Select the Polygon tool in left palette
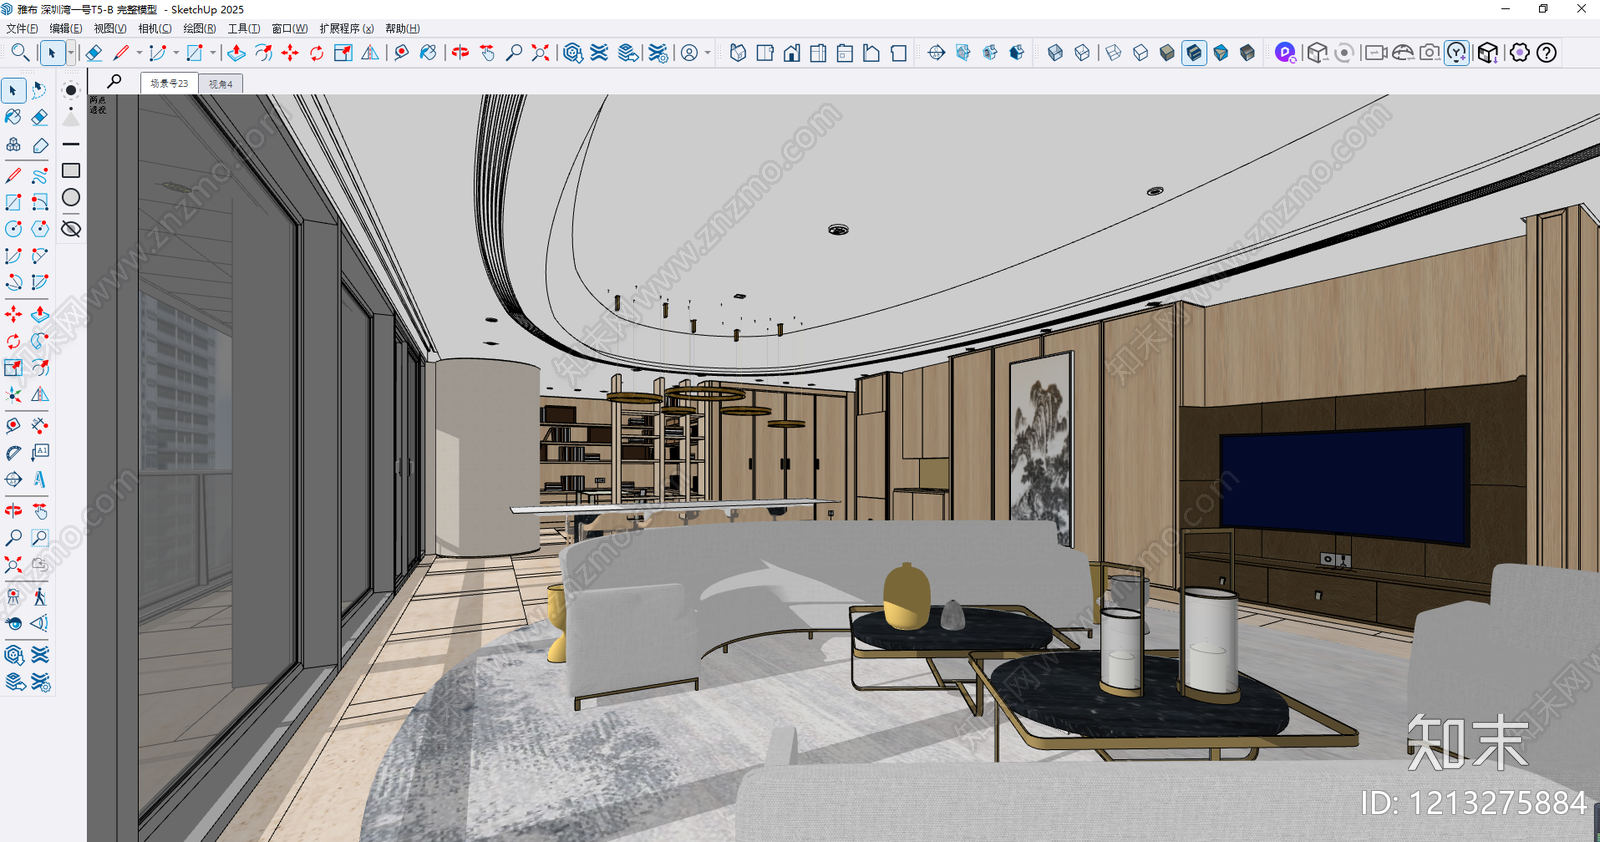The width and height of the screenshot is (1600, 842). pos(40,229)
